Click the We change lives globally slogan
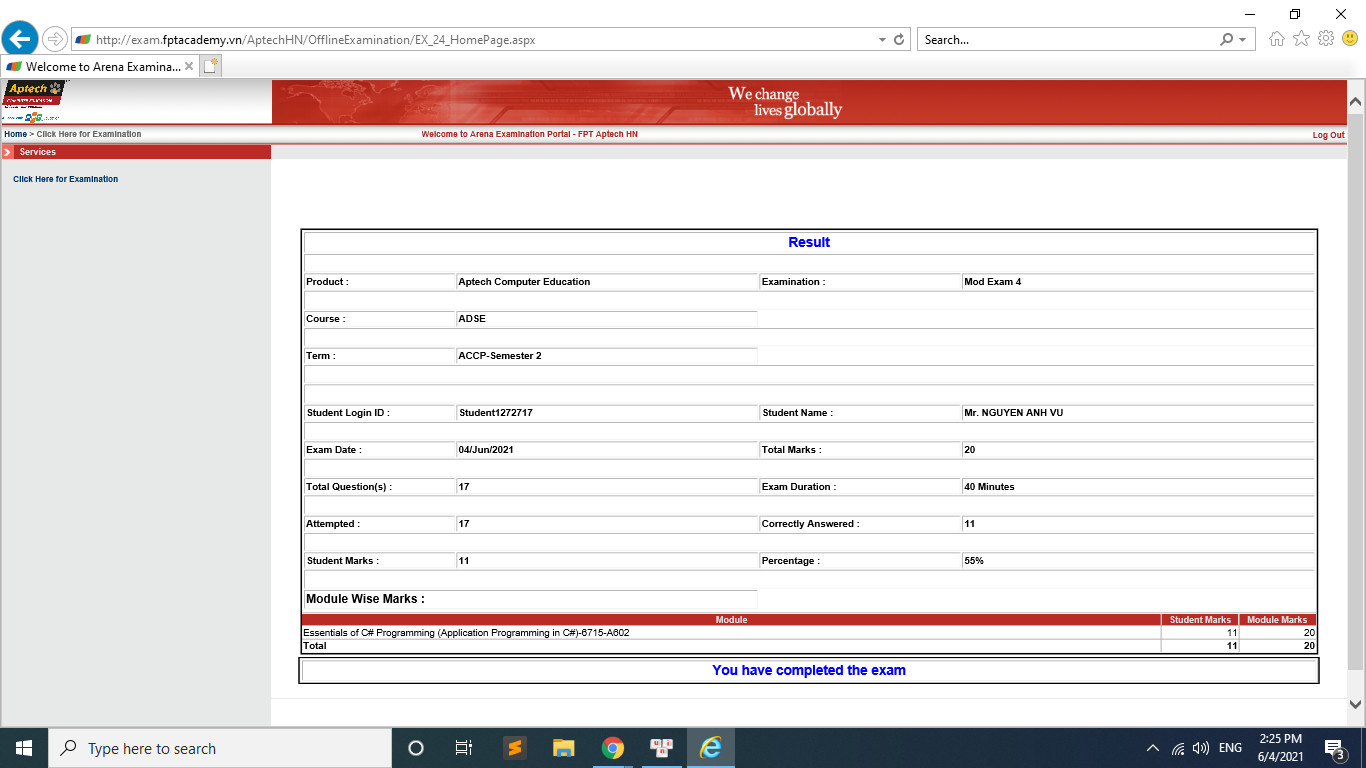 click(x=785, y=102)
